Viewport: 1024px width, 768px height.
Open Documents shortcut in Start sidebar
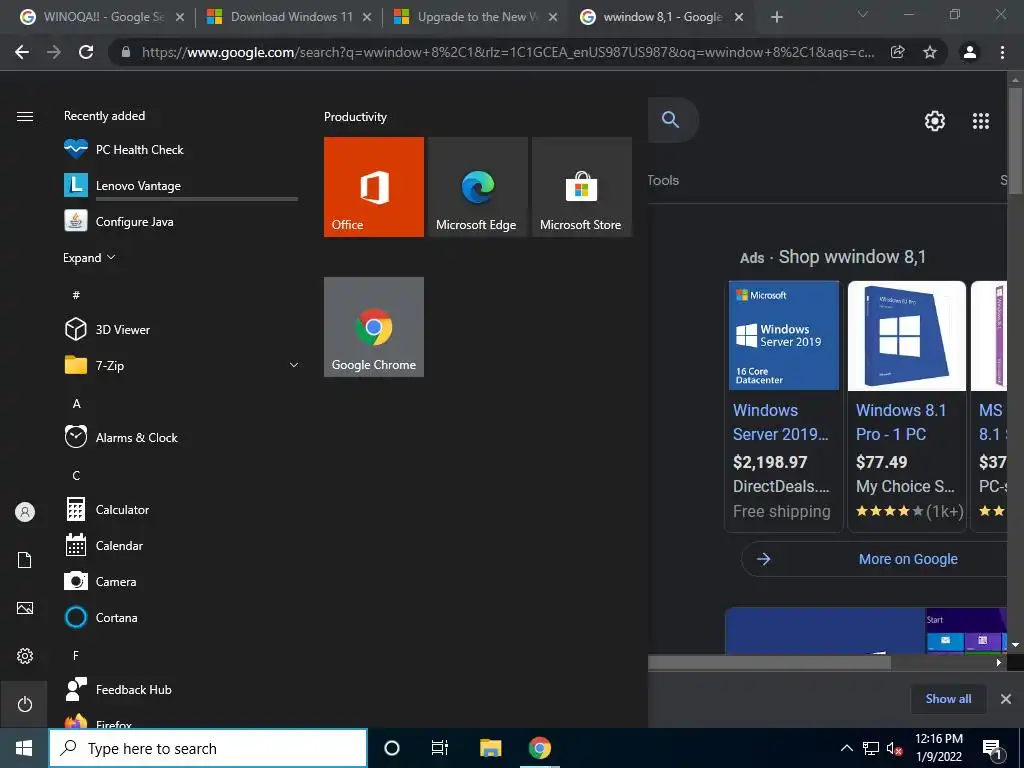click(25, 560)
